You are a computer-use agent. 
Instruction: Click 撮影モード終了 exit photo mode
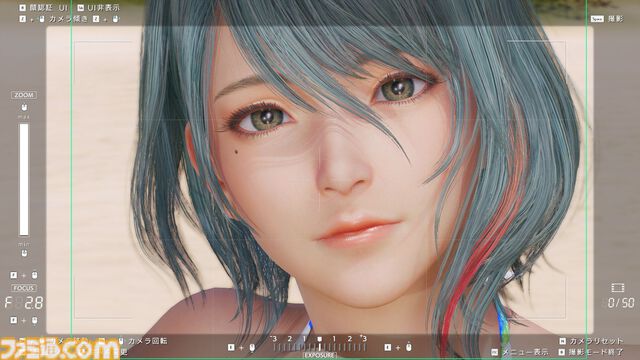(596, 352)
